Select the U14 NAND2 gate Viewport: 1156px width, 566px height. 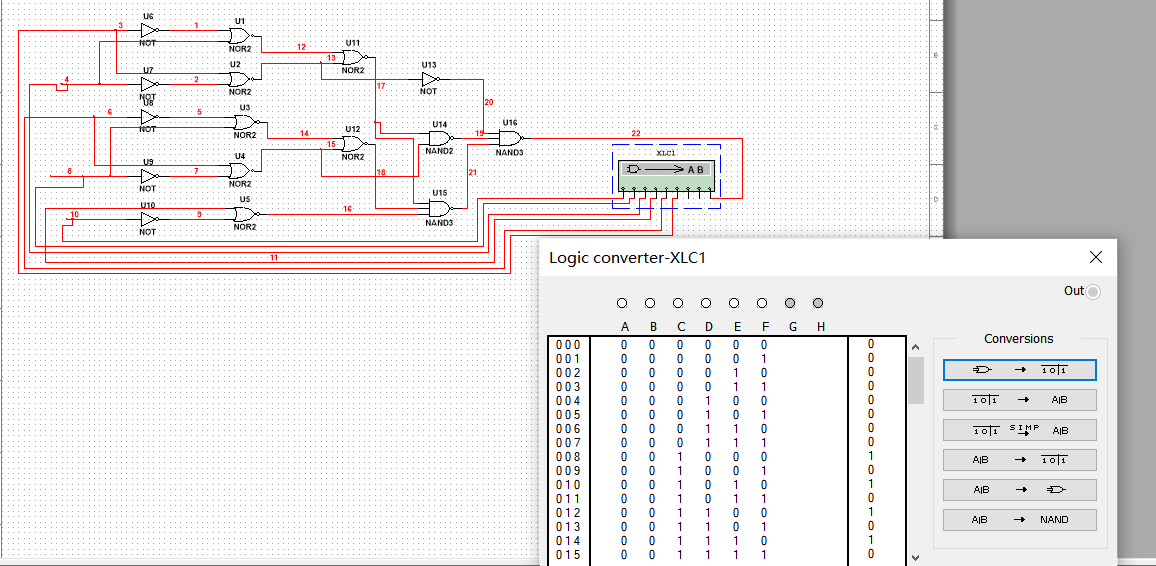point(440,138)
